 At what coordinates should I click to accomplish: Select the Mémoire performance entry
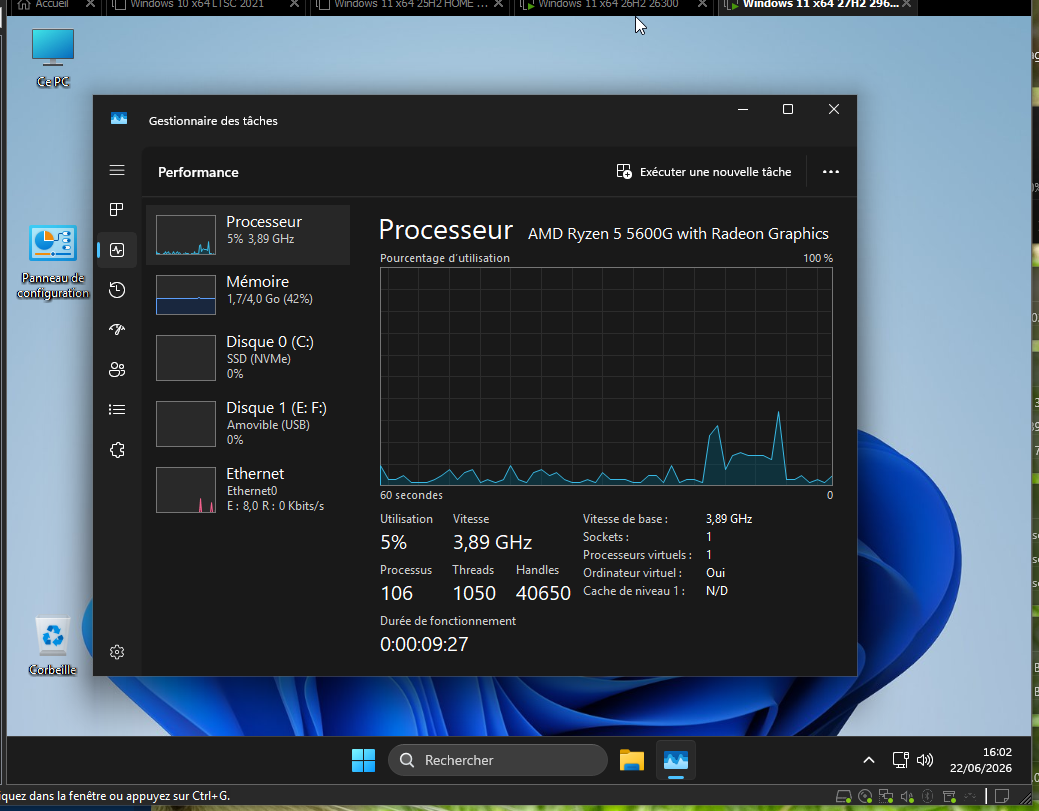(x=248, y=295)
